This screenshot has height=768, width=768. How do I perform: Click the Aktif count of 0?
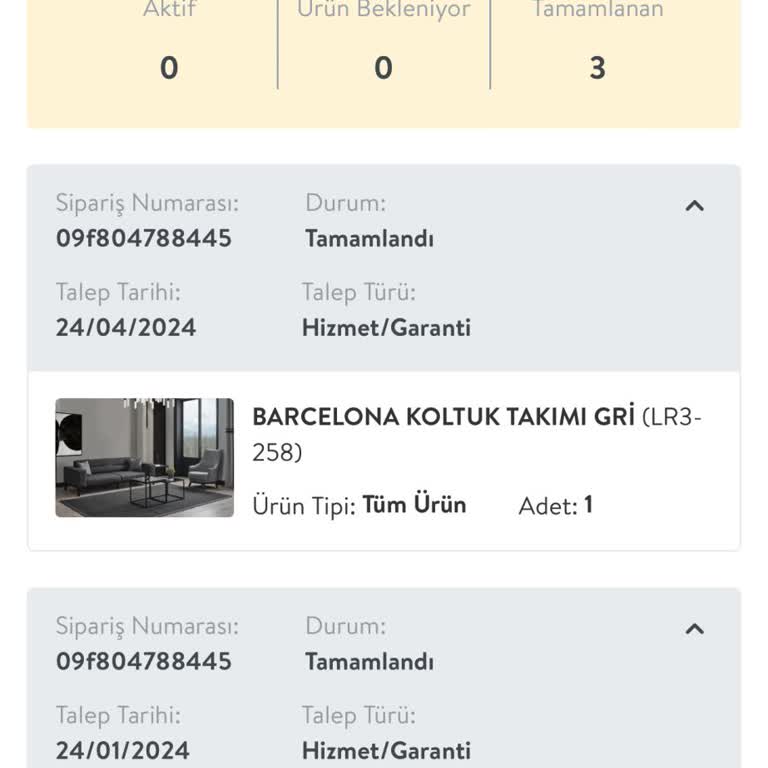(x=169, y=68)
